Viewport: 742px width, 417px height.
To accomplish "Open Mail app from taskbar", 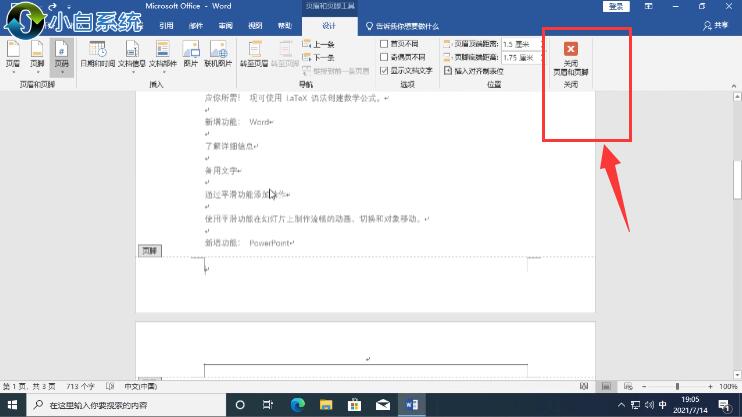I will click(383, 405).
